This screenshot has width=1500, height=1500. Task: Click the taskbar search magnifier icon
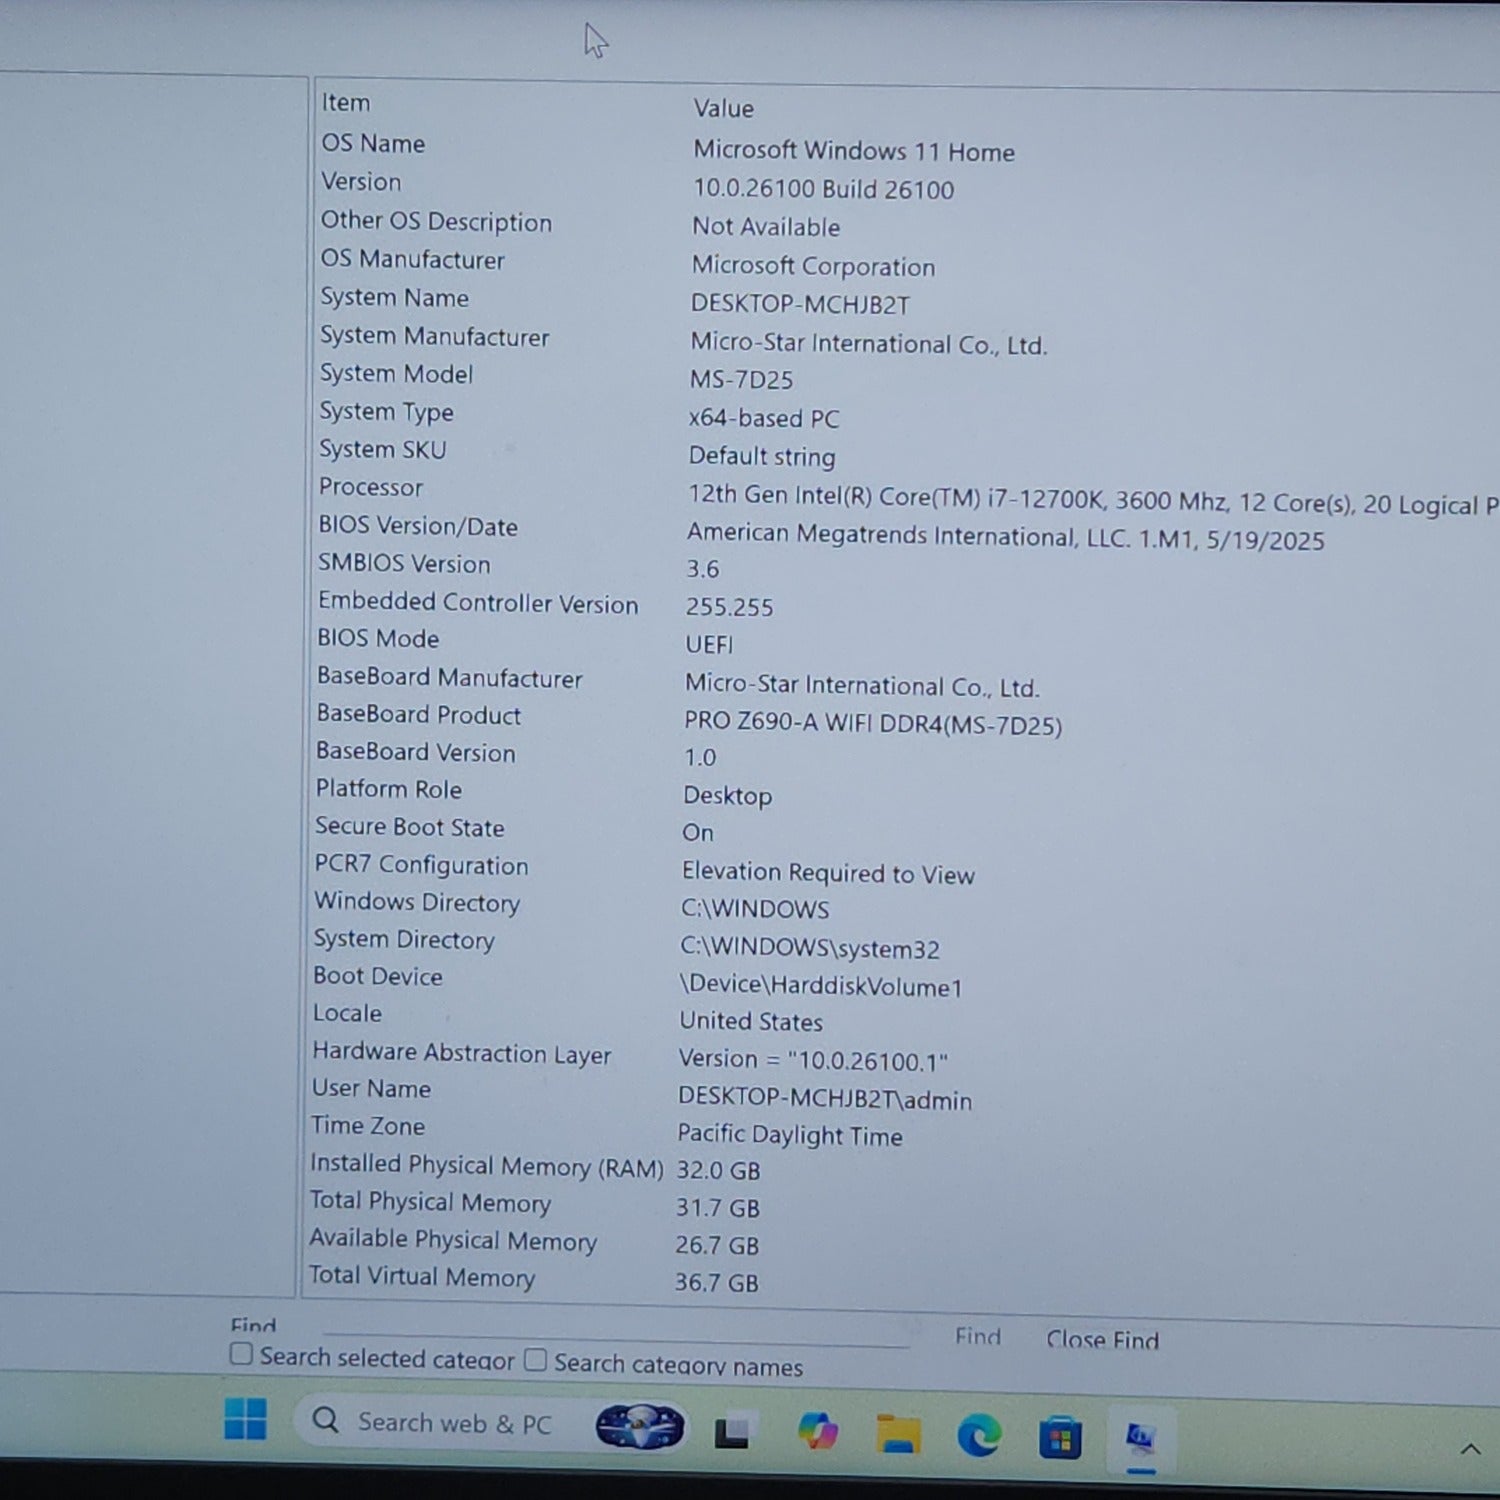(x=325, y=1420)
